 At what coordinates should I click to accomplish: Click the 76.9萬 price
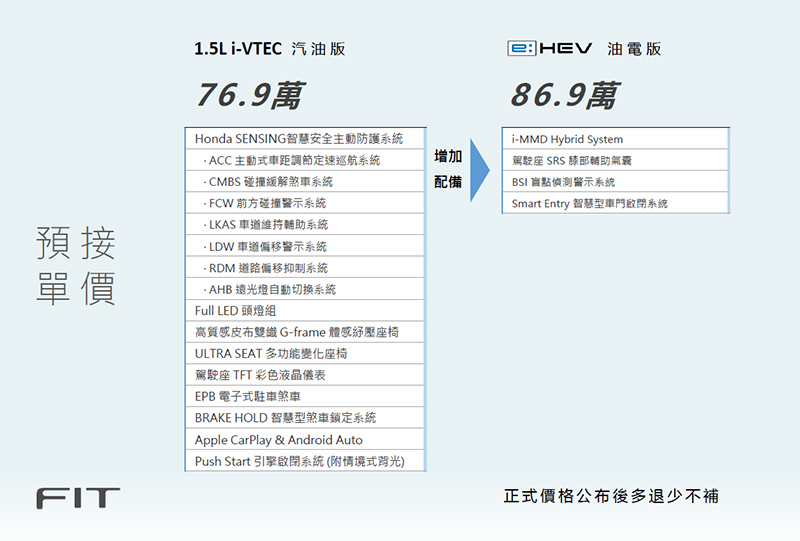pyautogui.click(x=250, y=95)
